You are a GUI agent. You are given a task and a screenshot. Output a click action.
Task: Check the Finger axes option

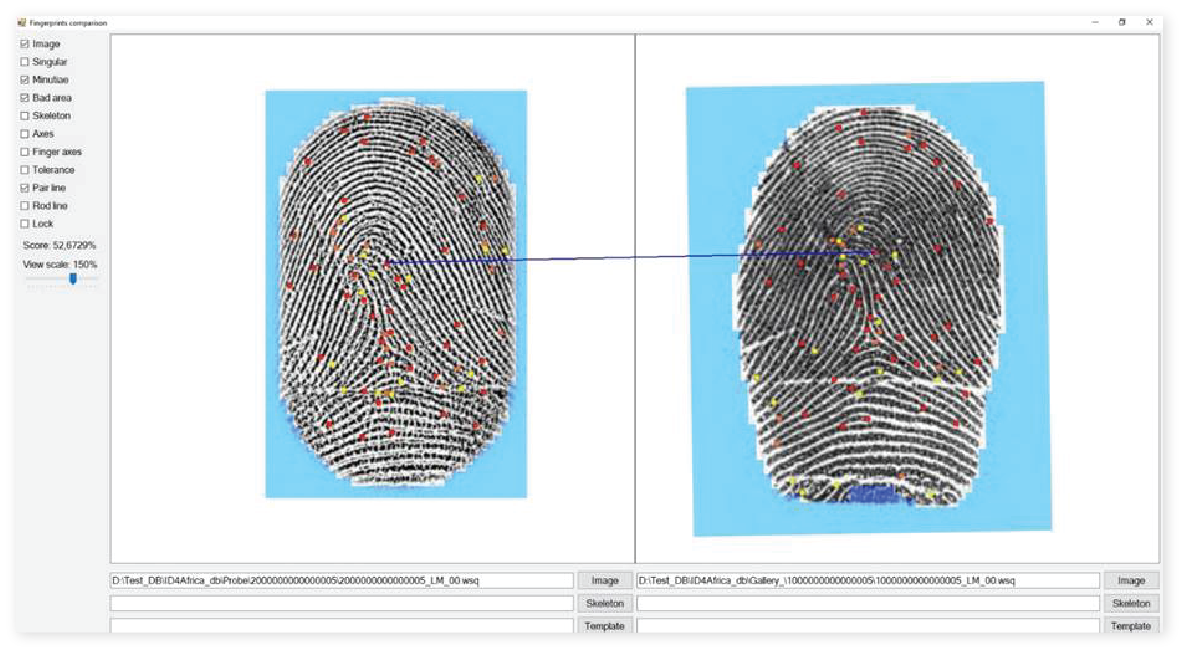click(x=25, y=152)
